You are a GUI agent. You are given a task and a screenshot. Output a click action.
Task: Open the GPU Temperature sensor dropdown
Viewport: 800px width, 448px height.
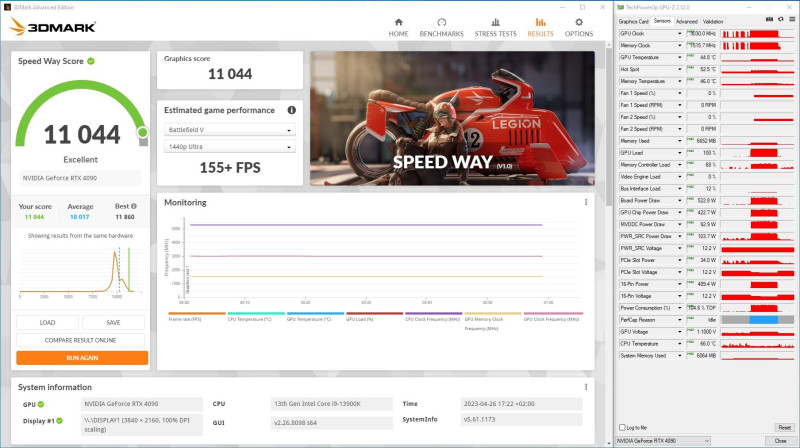(x=680, y=57)
